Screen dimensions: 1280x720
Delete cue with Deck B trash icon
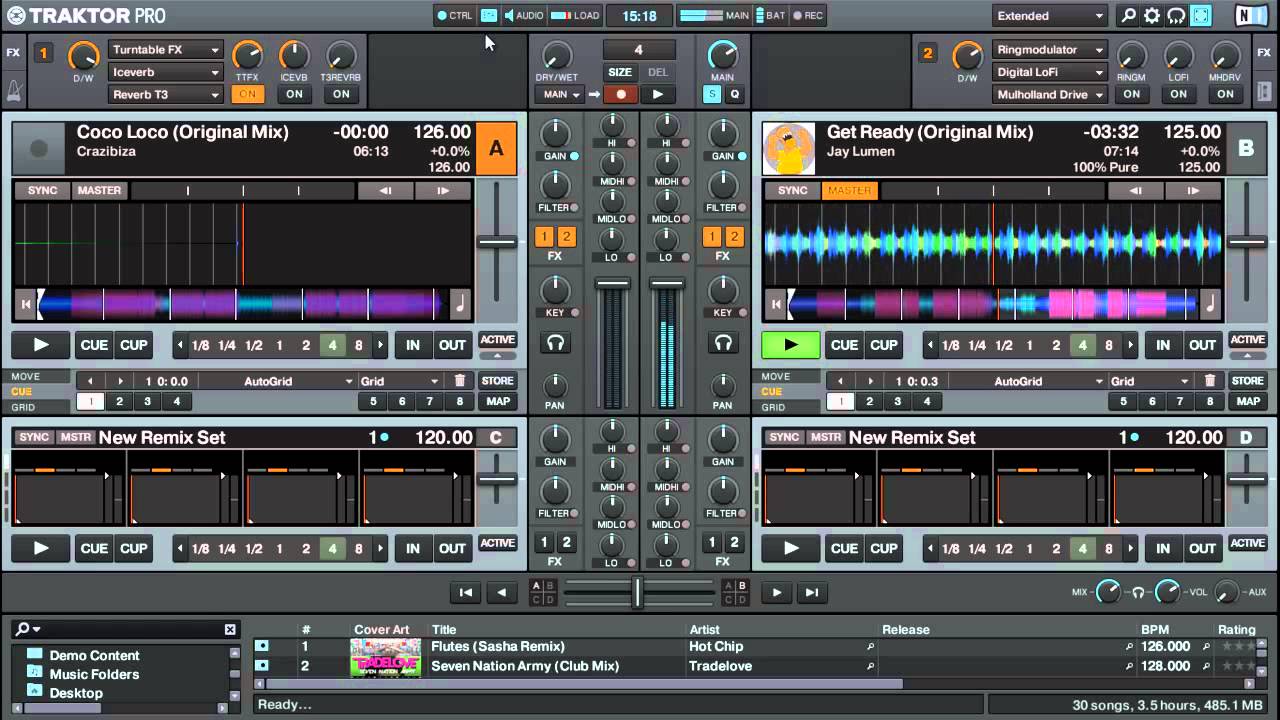tap(1209, 381)
